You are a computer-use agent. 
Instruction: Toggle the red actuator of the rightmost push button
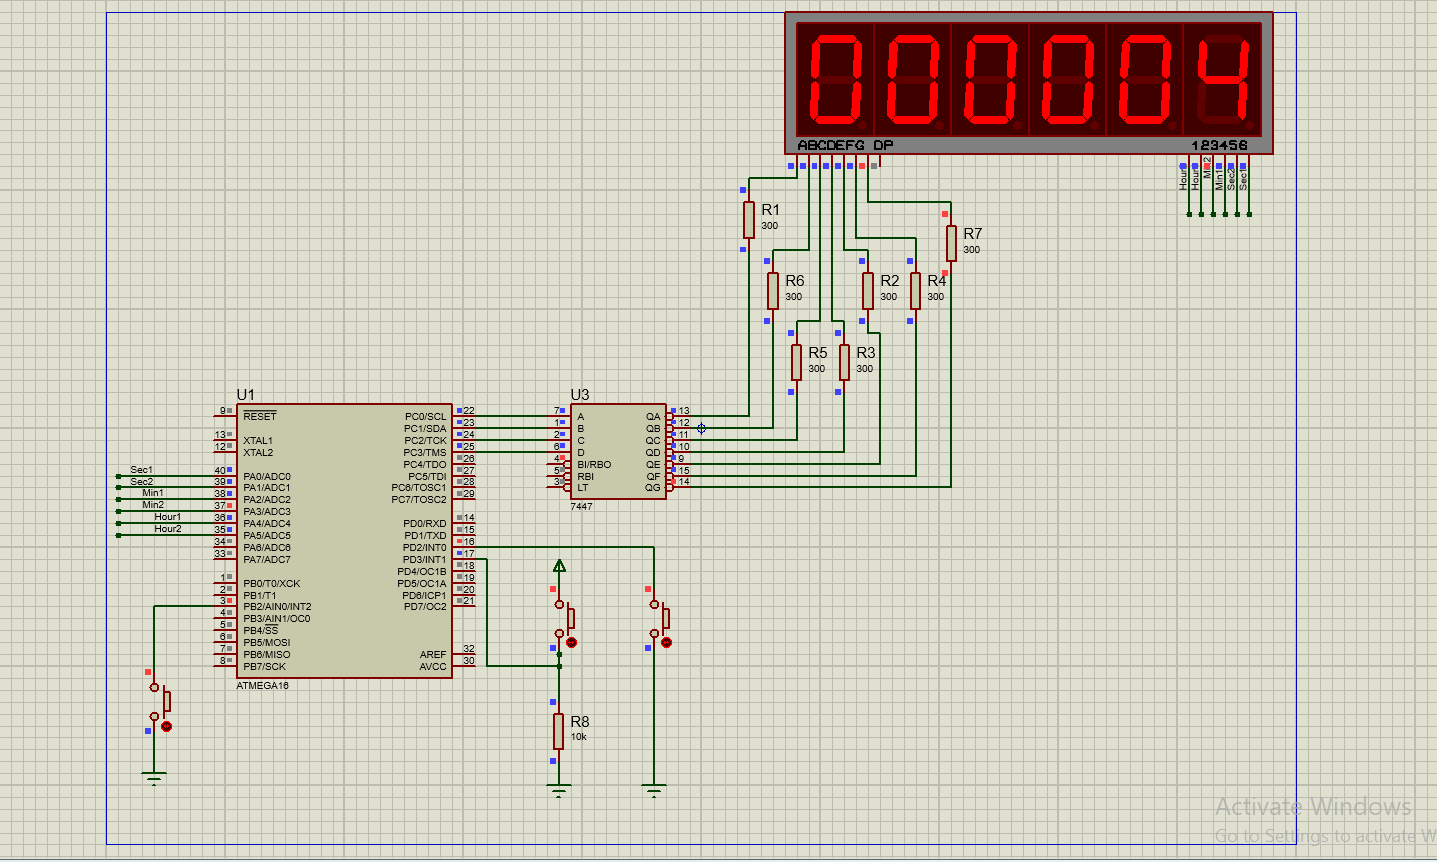(x=667, y=642)
